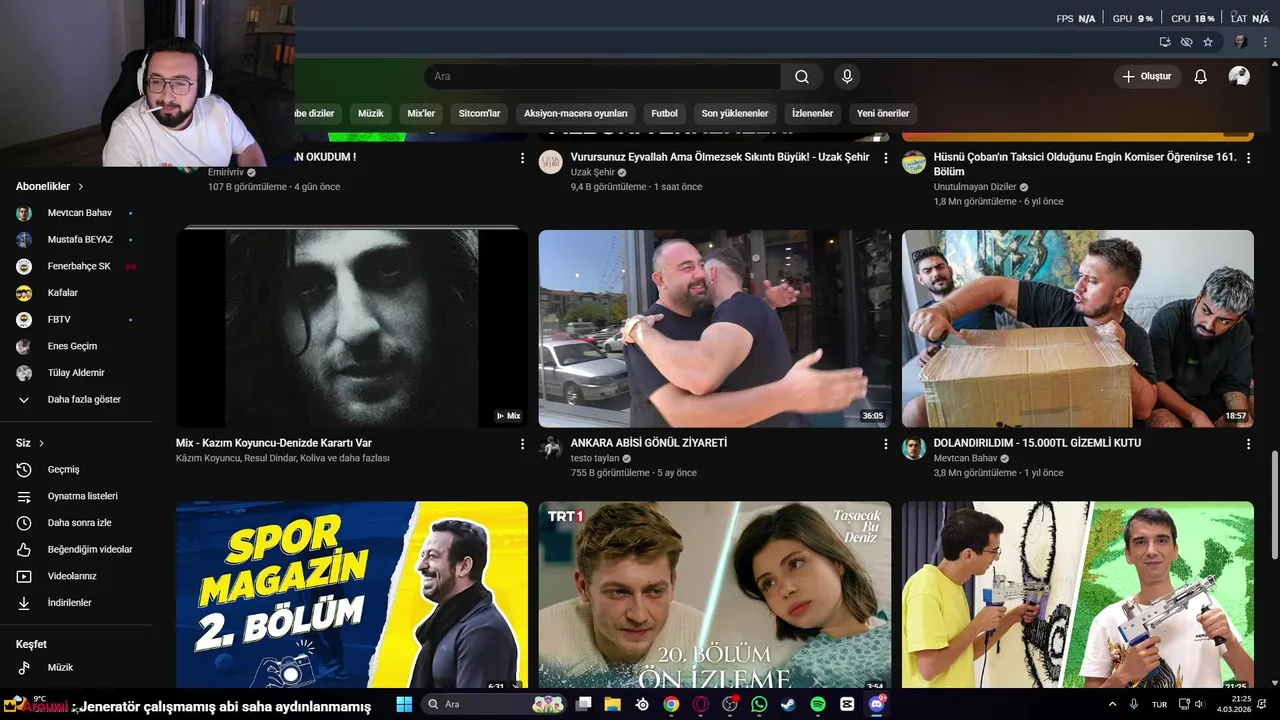Open options for Hüsnü Çoban video
The height and width of the screenshot is (720, 1280).
pyautogui.click(x=1248, y=158)
